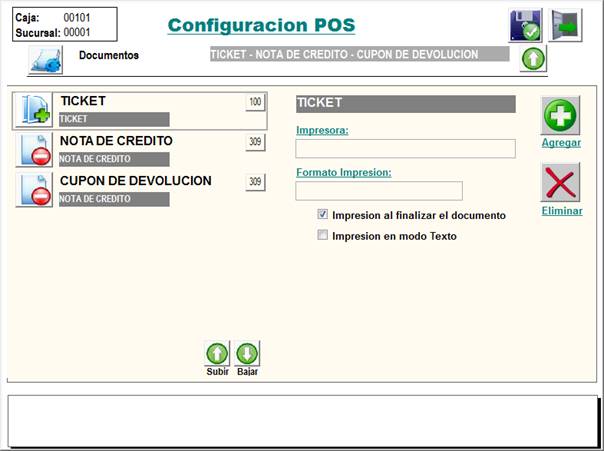Image resolution: width=604 pixels, height=451 pixels.
Task: Move item down with Bajar arrow
Action: [x=247, y=354]
